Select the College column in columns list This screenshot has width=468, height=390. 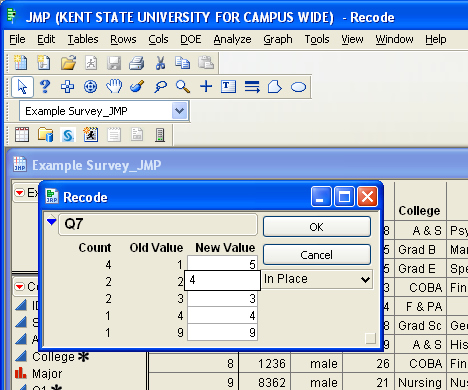click(53, 357)
